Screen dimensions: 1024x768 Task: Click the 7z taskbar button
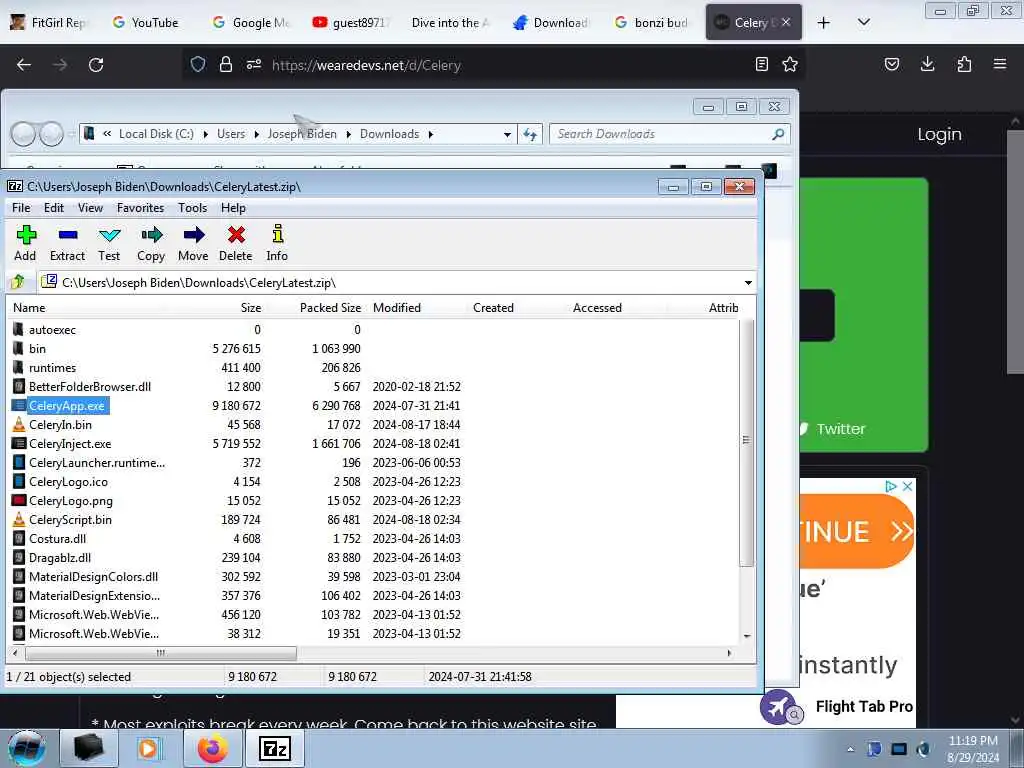tap(275, 748)
